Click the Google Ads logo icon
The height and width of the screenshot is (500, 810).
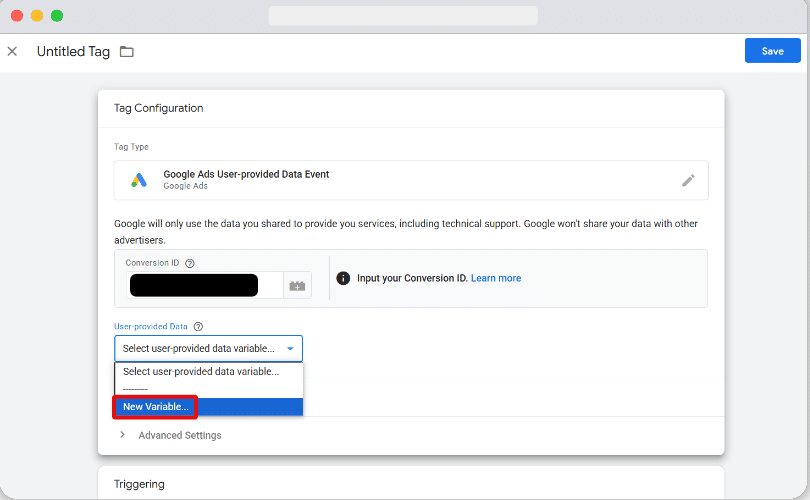tap(138, 180)
